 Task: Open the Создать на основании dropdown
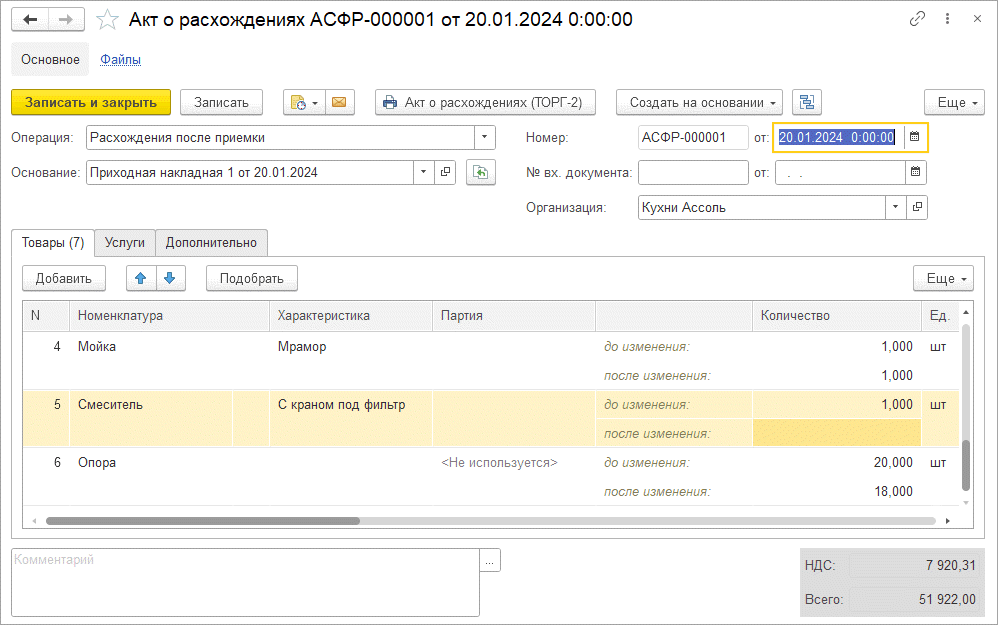[699, 102]
